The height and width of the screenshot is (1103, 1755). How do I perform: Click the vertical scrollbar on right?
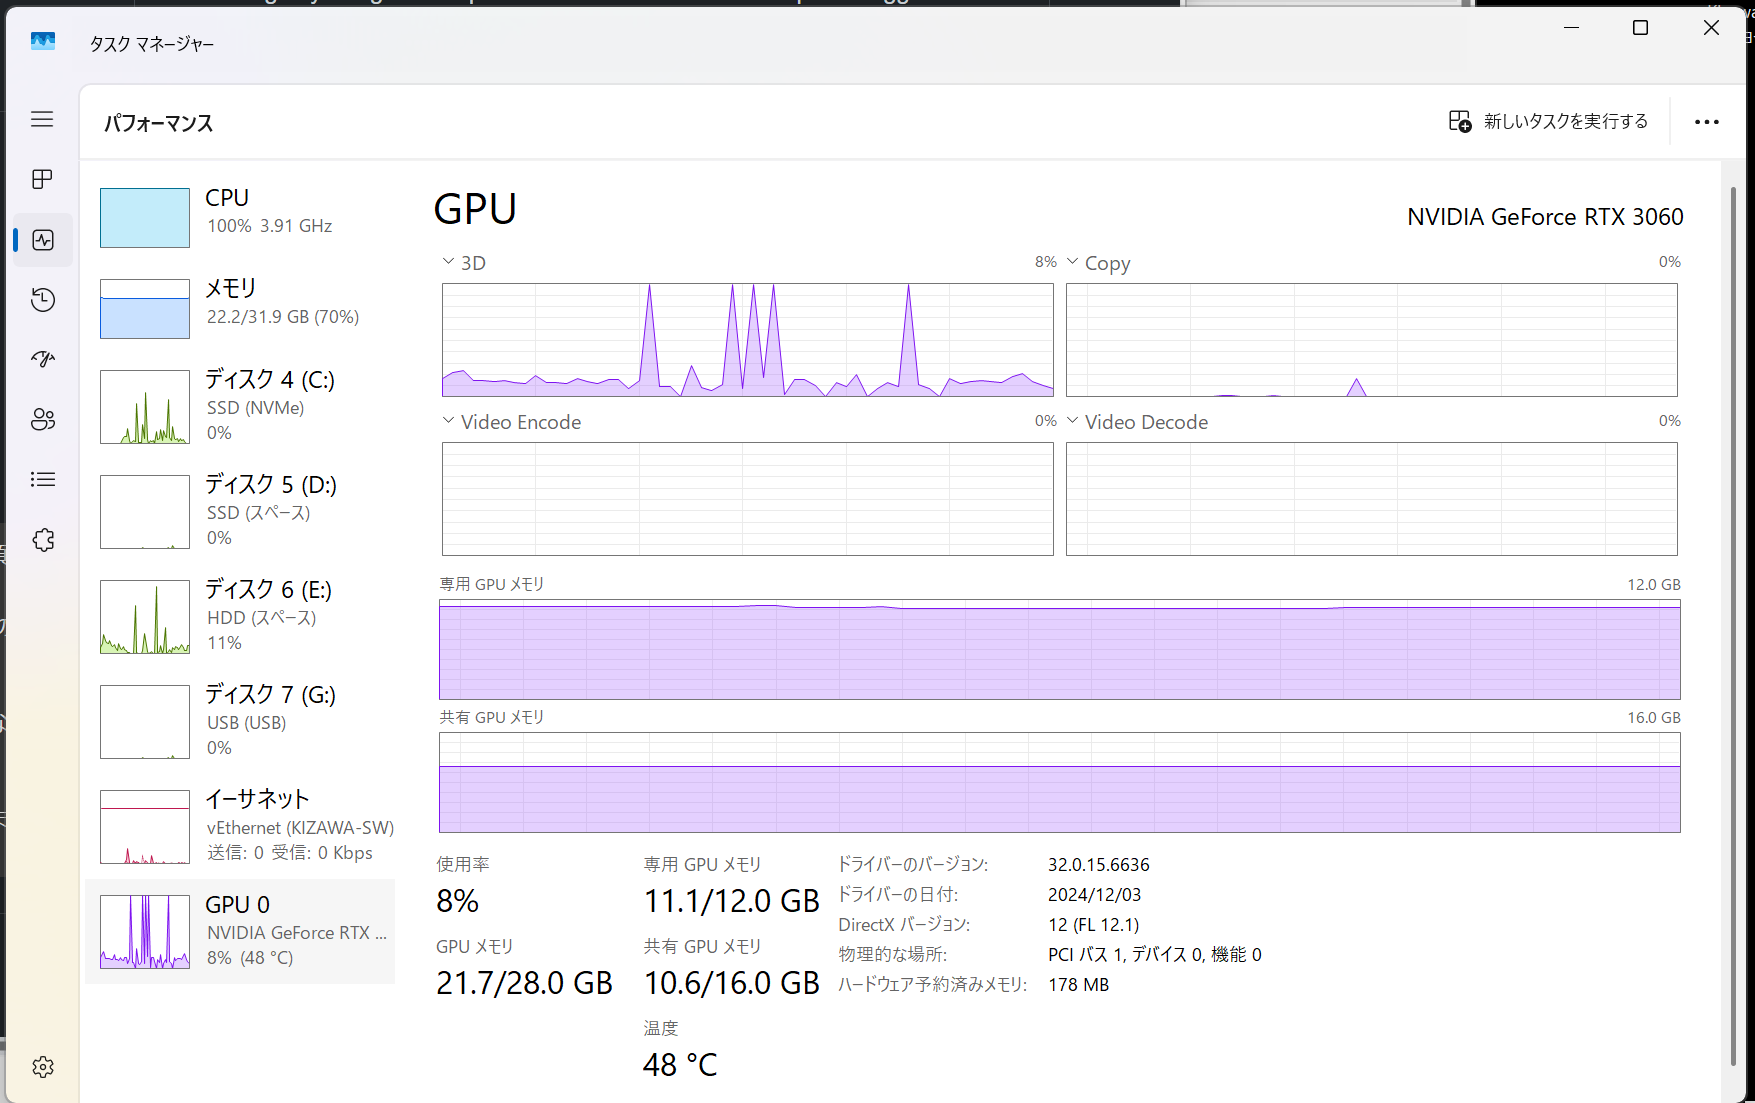[1732, 625]
